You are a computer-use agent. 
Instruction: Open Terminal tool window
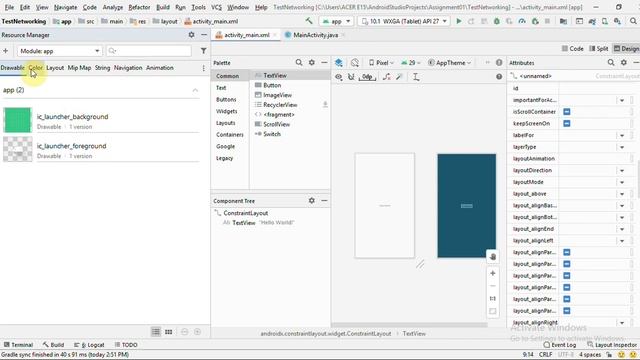18,345
